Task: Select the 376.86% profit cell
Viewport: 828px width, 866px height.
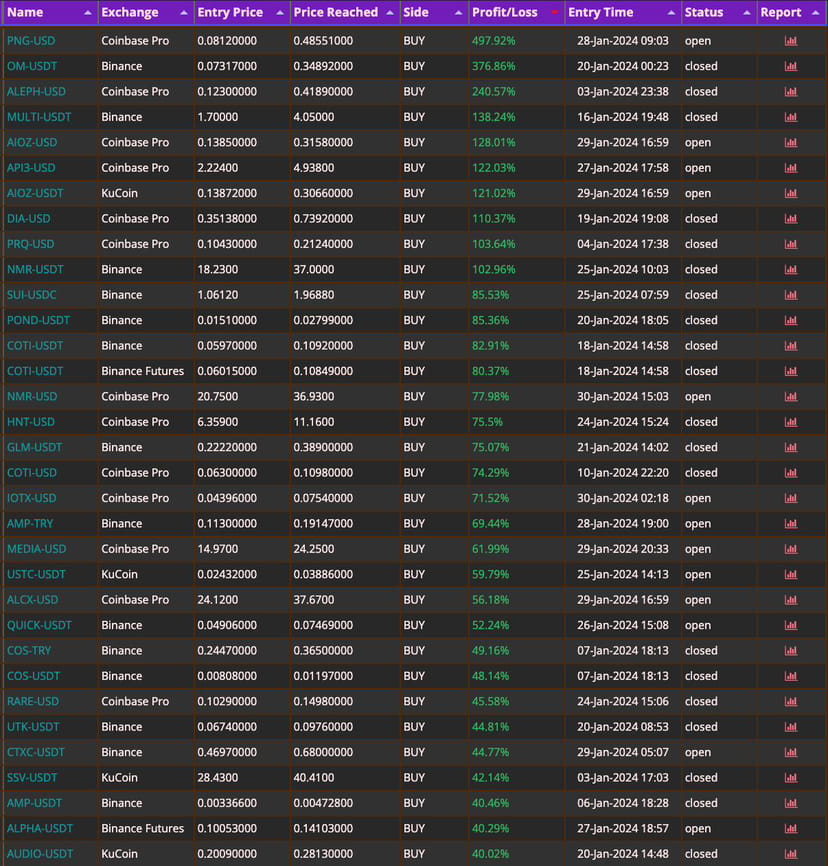Action: click(x=494, y=66)
